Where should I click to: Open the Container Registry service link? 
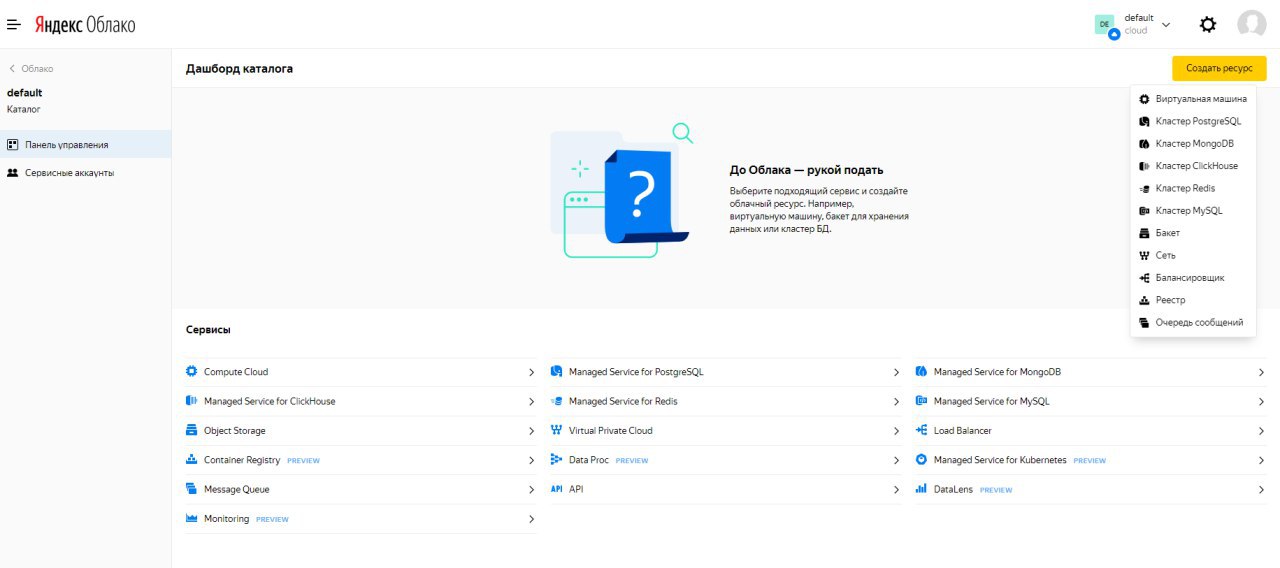[242, 460]
